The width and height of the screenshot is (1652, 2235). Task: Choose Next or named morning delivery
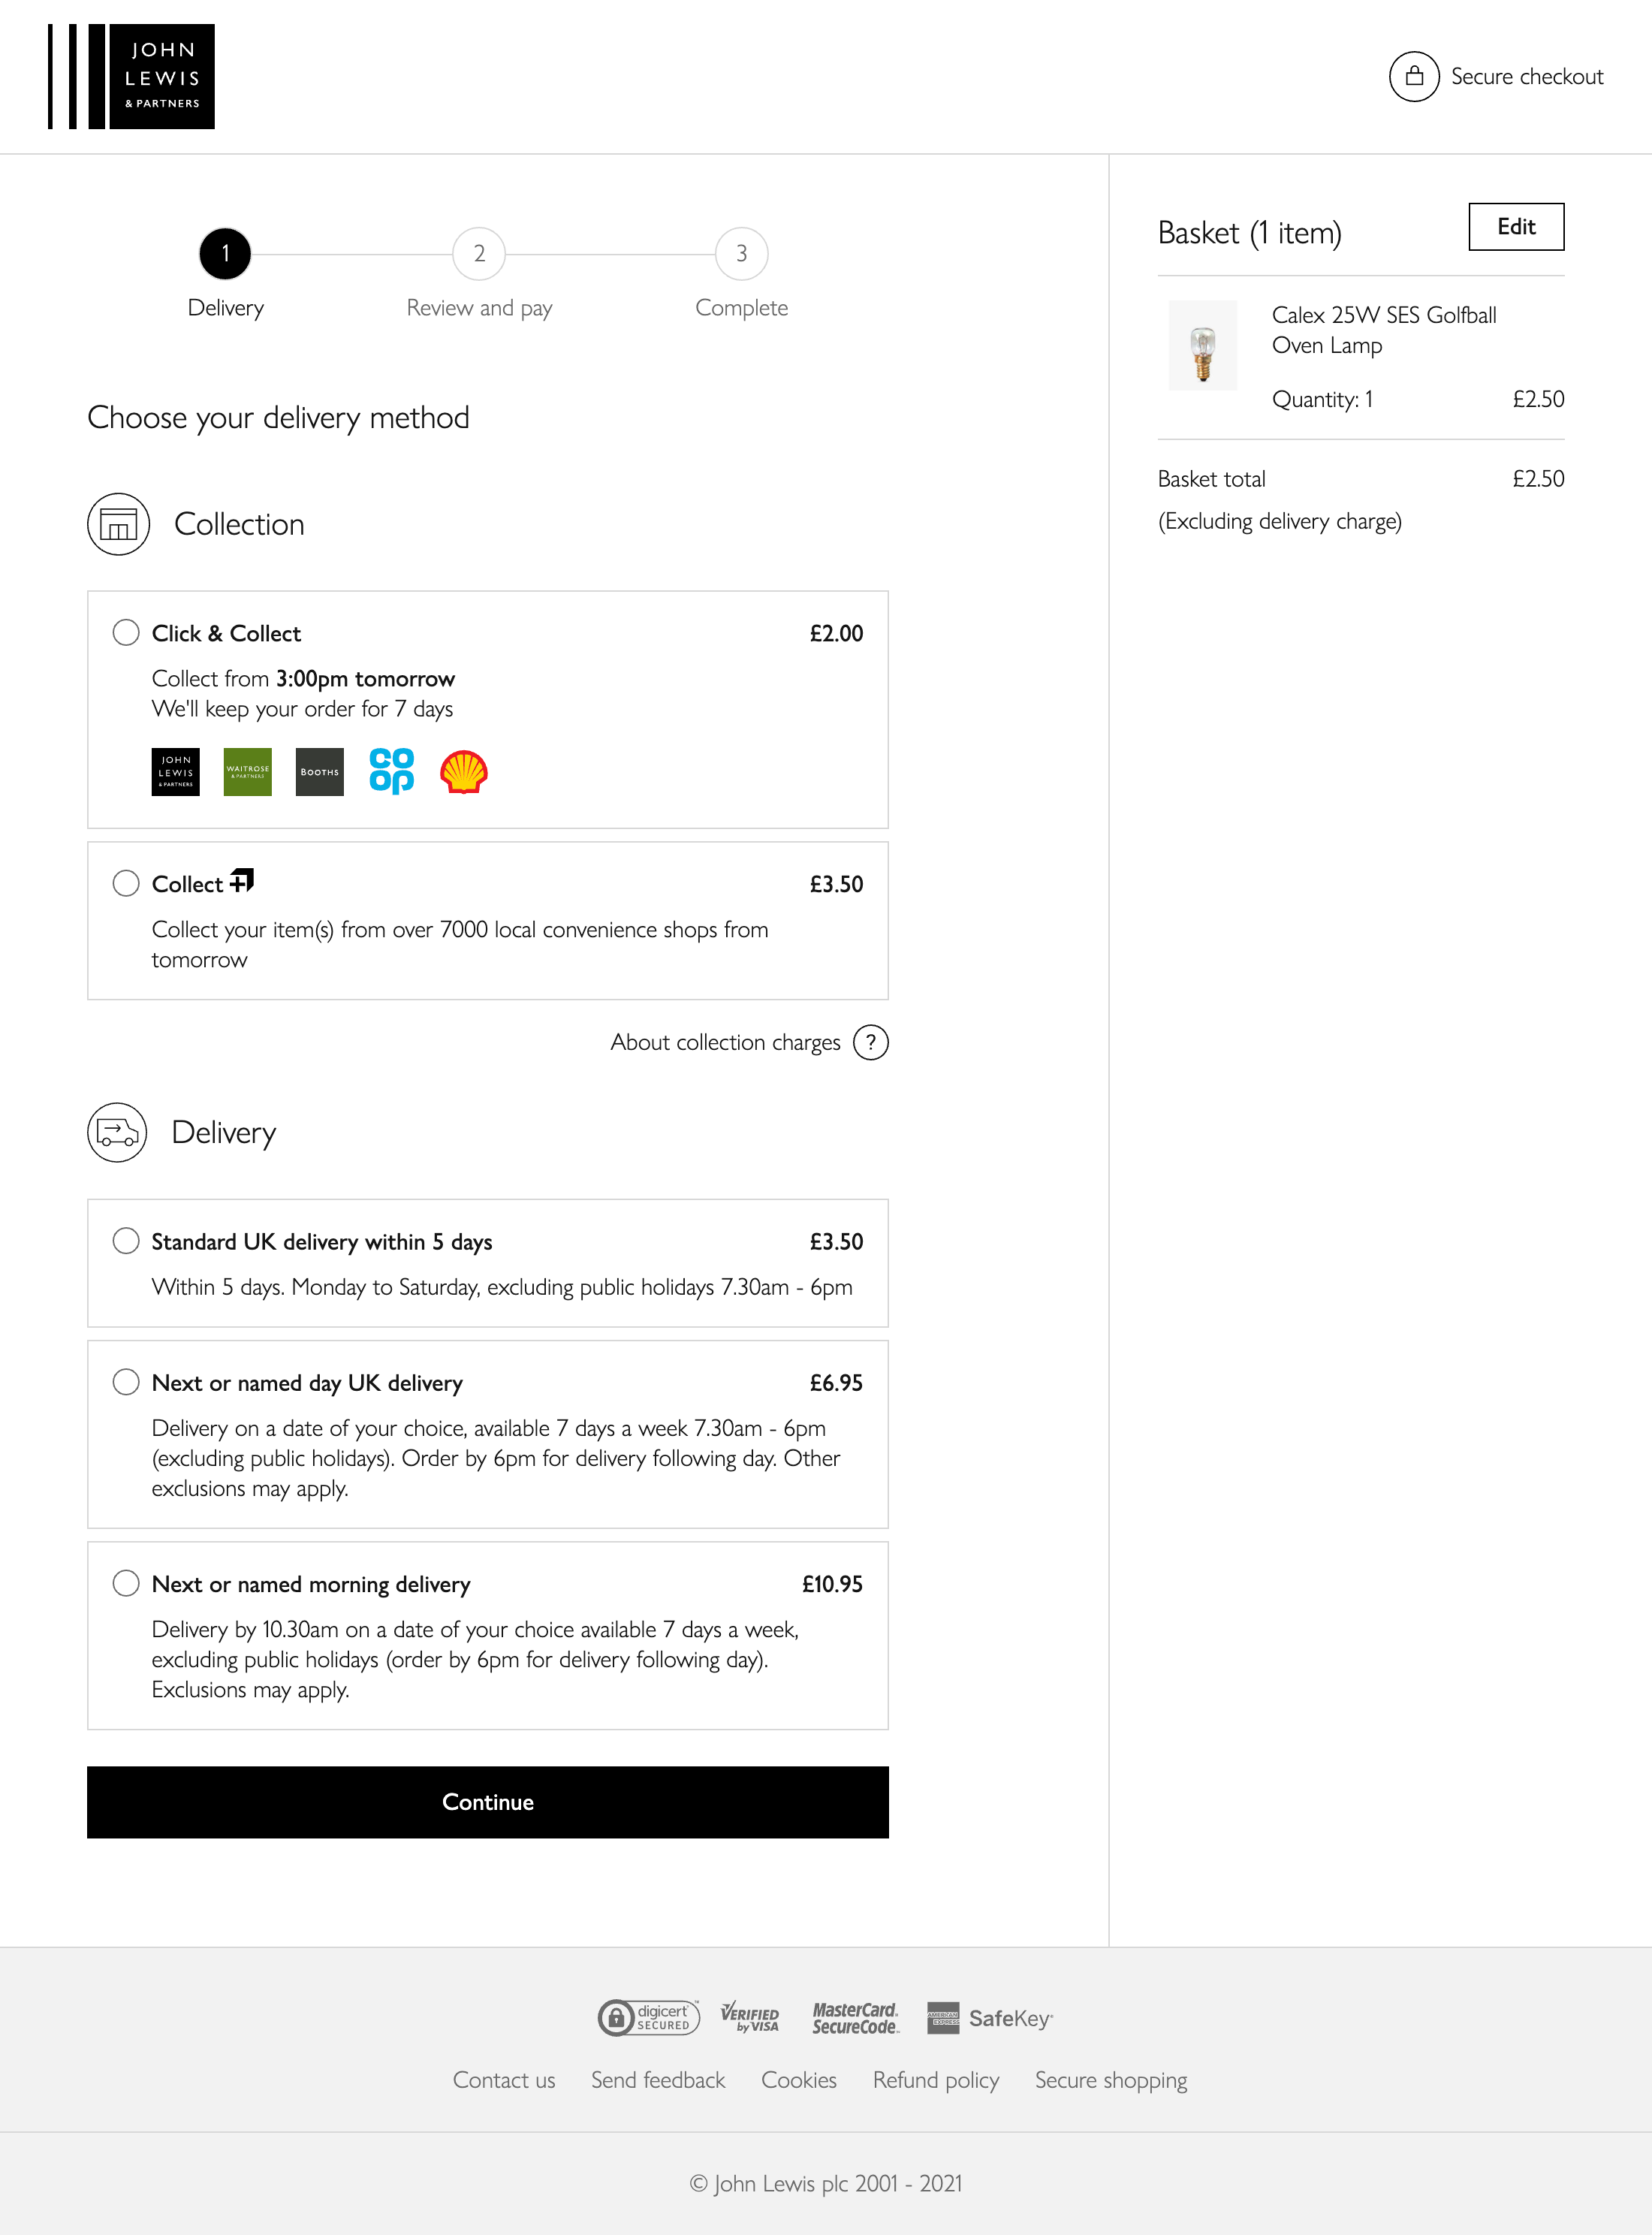coord(126,1583)
